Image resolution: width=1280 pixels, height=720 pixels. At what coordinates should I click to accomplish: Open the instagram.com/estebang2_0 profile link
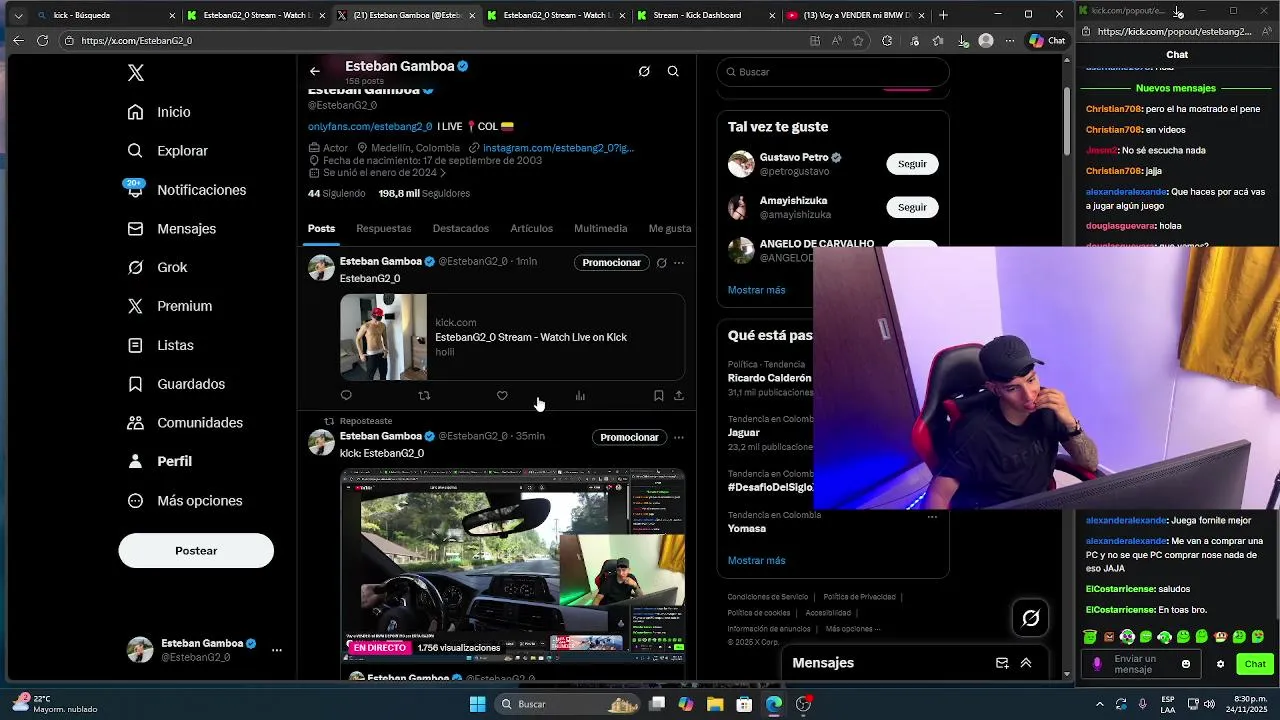click(558, 148)
